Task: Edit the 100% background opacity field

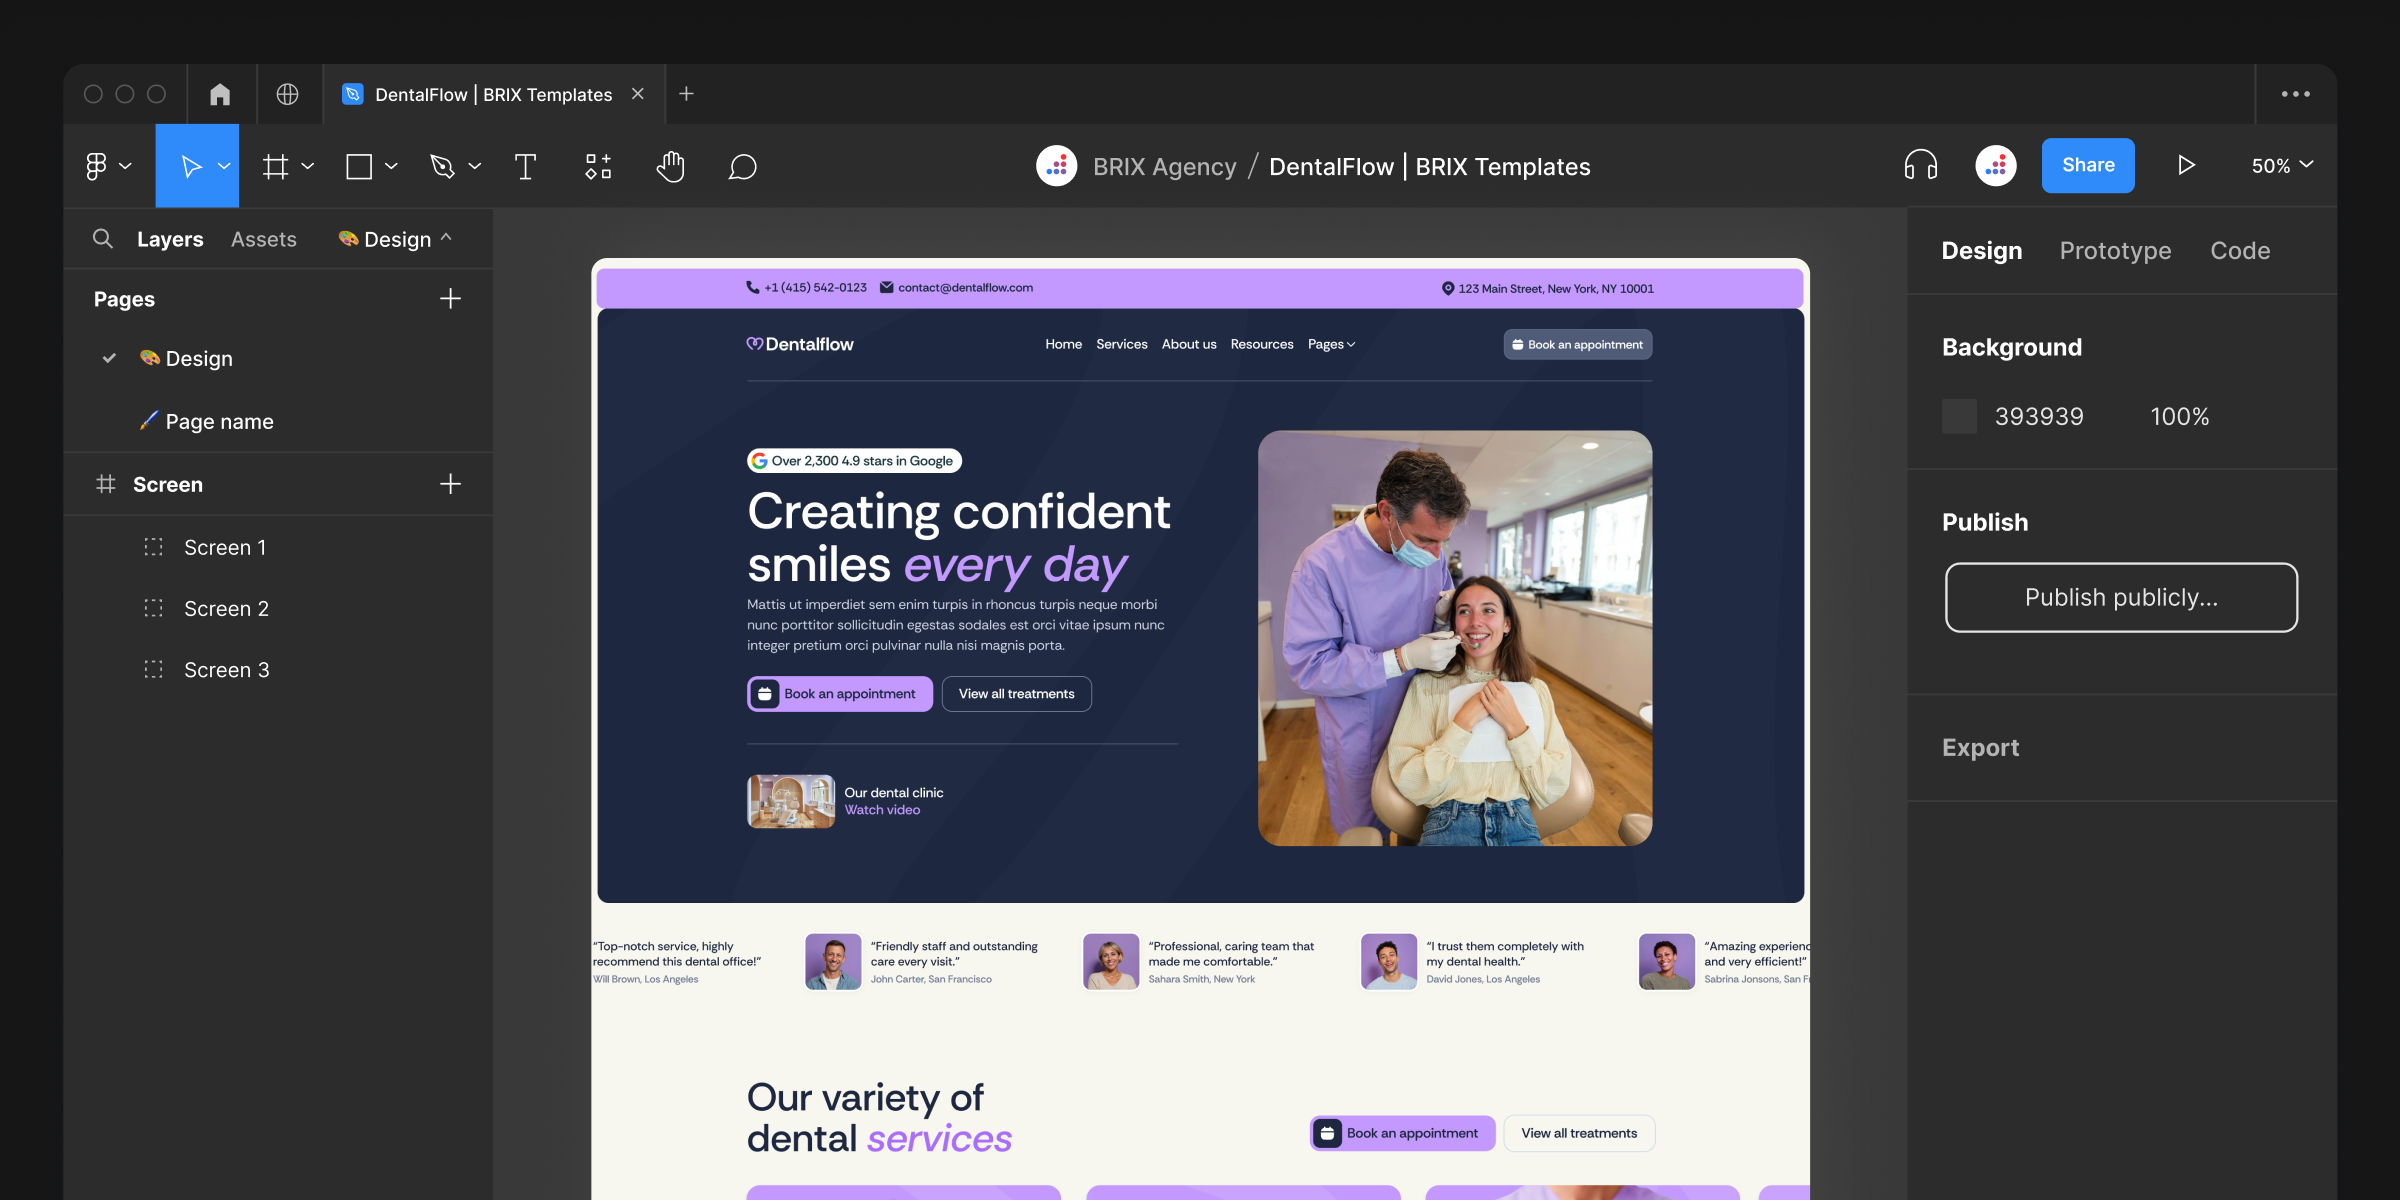Action: click(x=2180, y=416)
